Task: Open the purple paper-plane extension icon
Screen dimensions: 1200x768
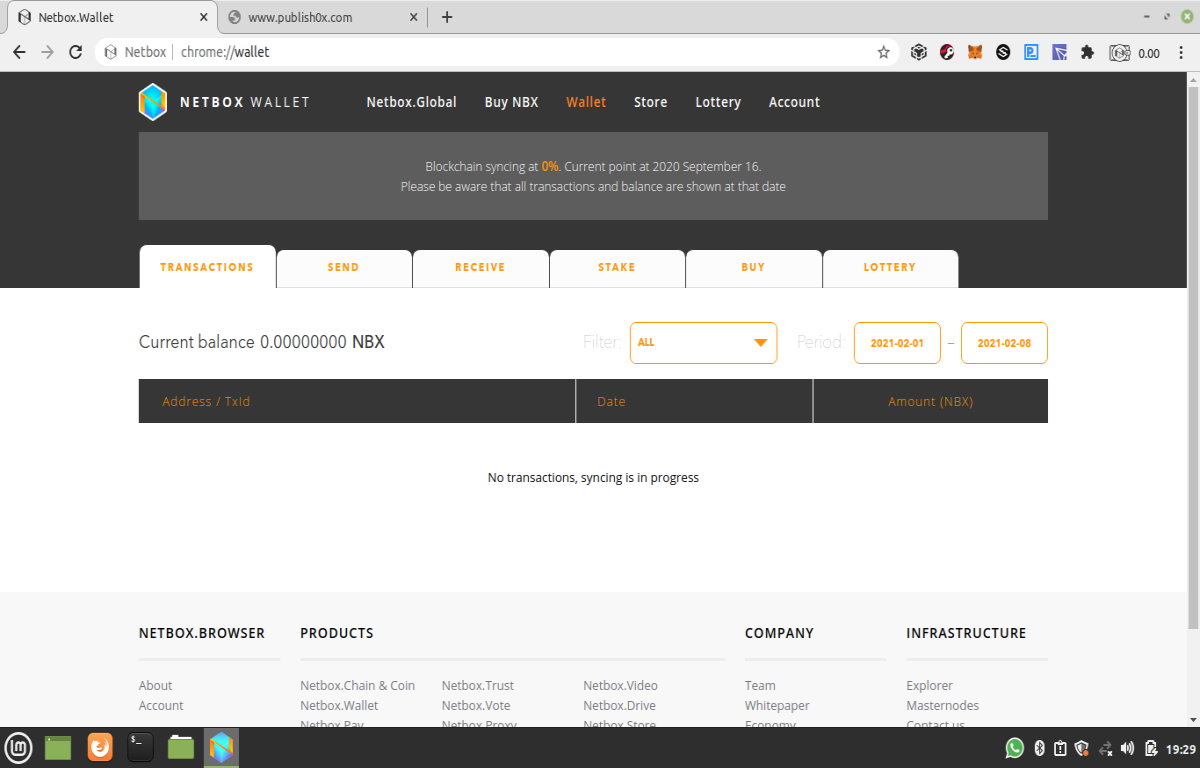Action: (1059, 52)
